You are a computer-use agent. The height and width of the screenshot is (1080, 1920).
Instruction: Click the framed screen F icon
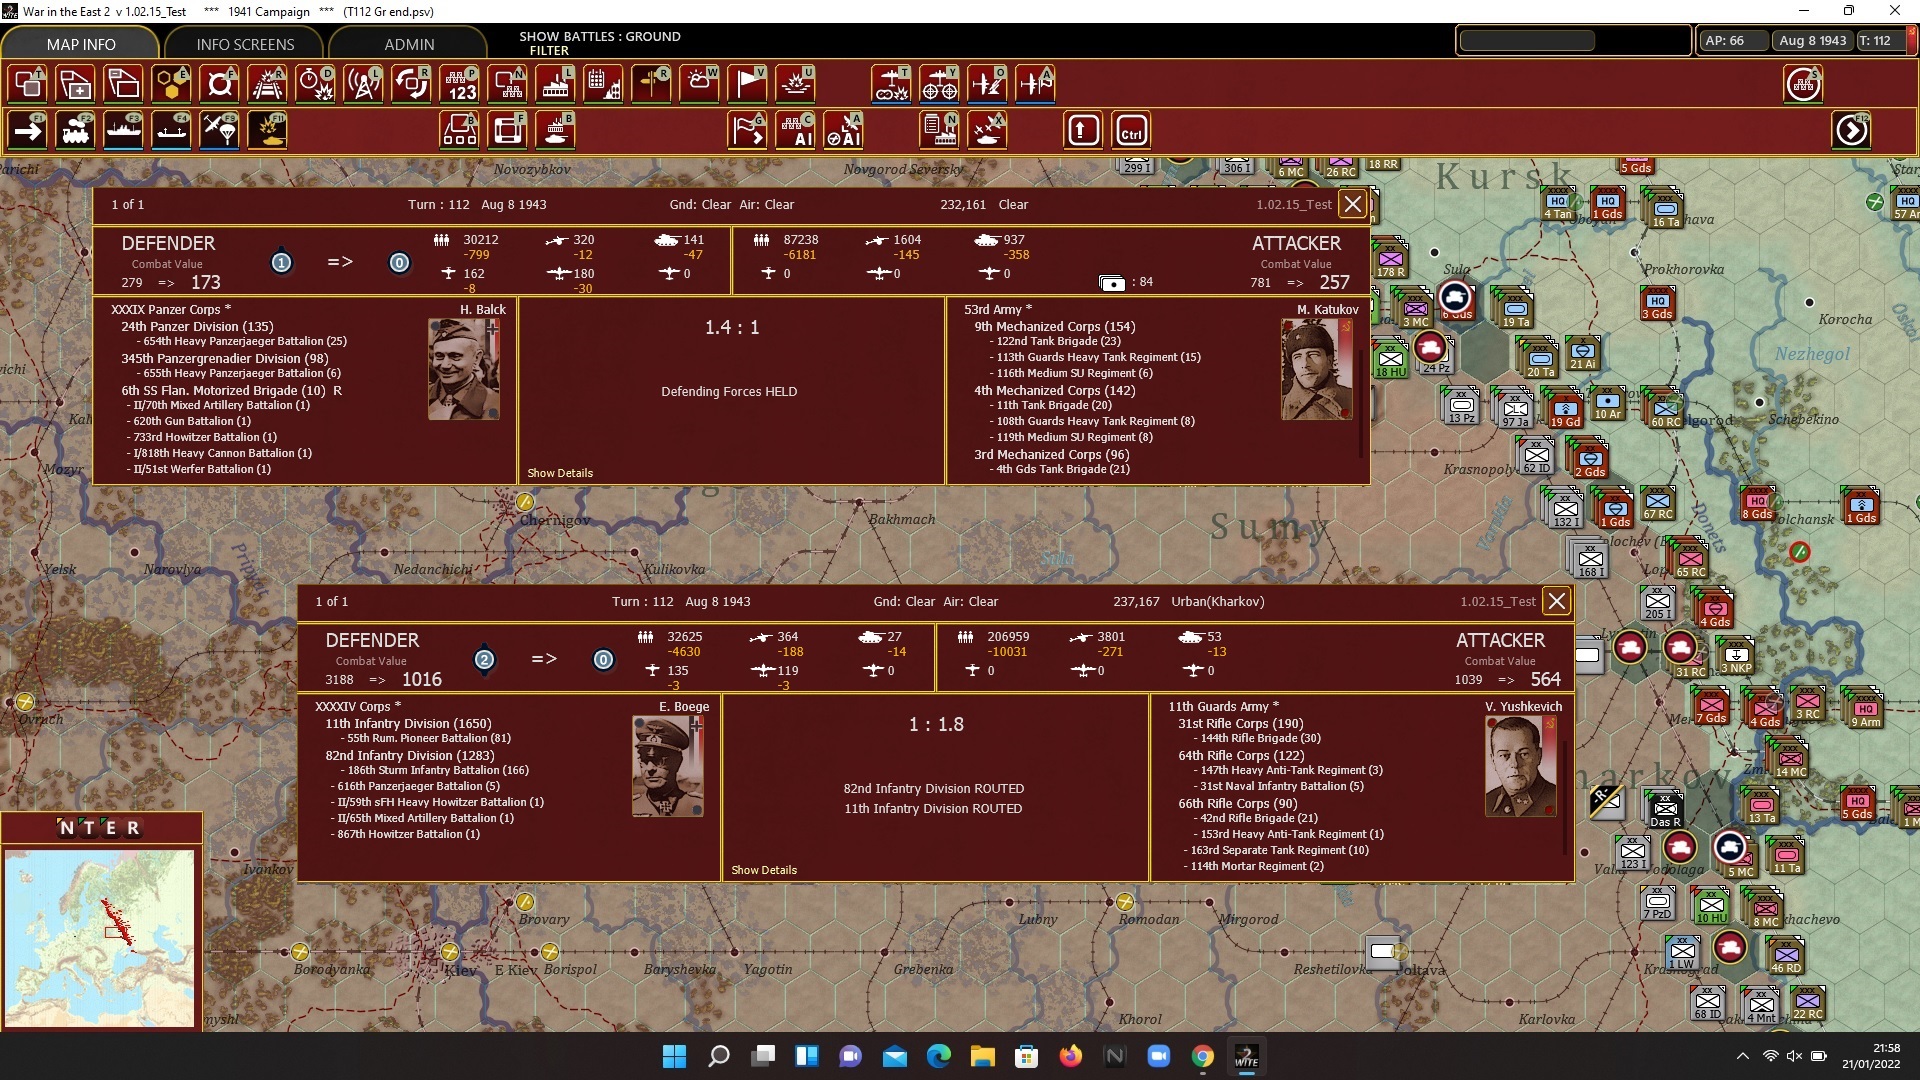pyautogui.click(x=508, y=131)
